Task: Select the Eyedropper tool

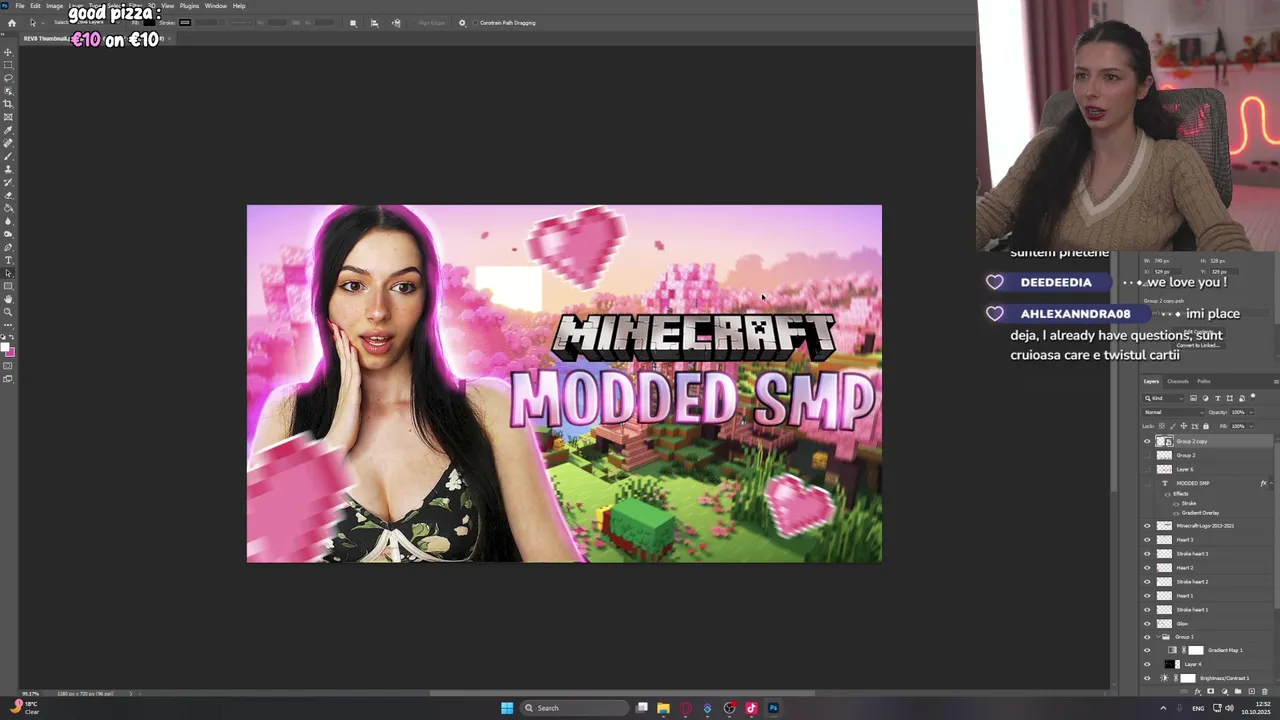Action: [x=8, y=129]
